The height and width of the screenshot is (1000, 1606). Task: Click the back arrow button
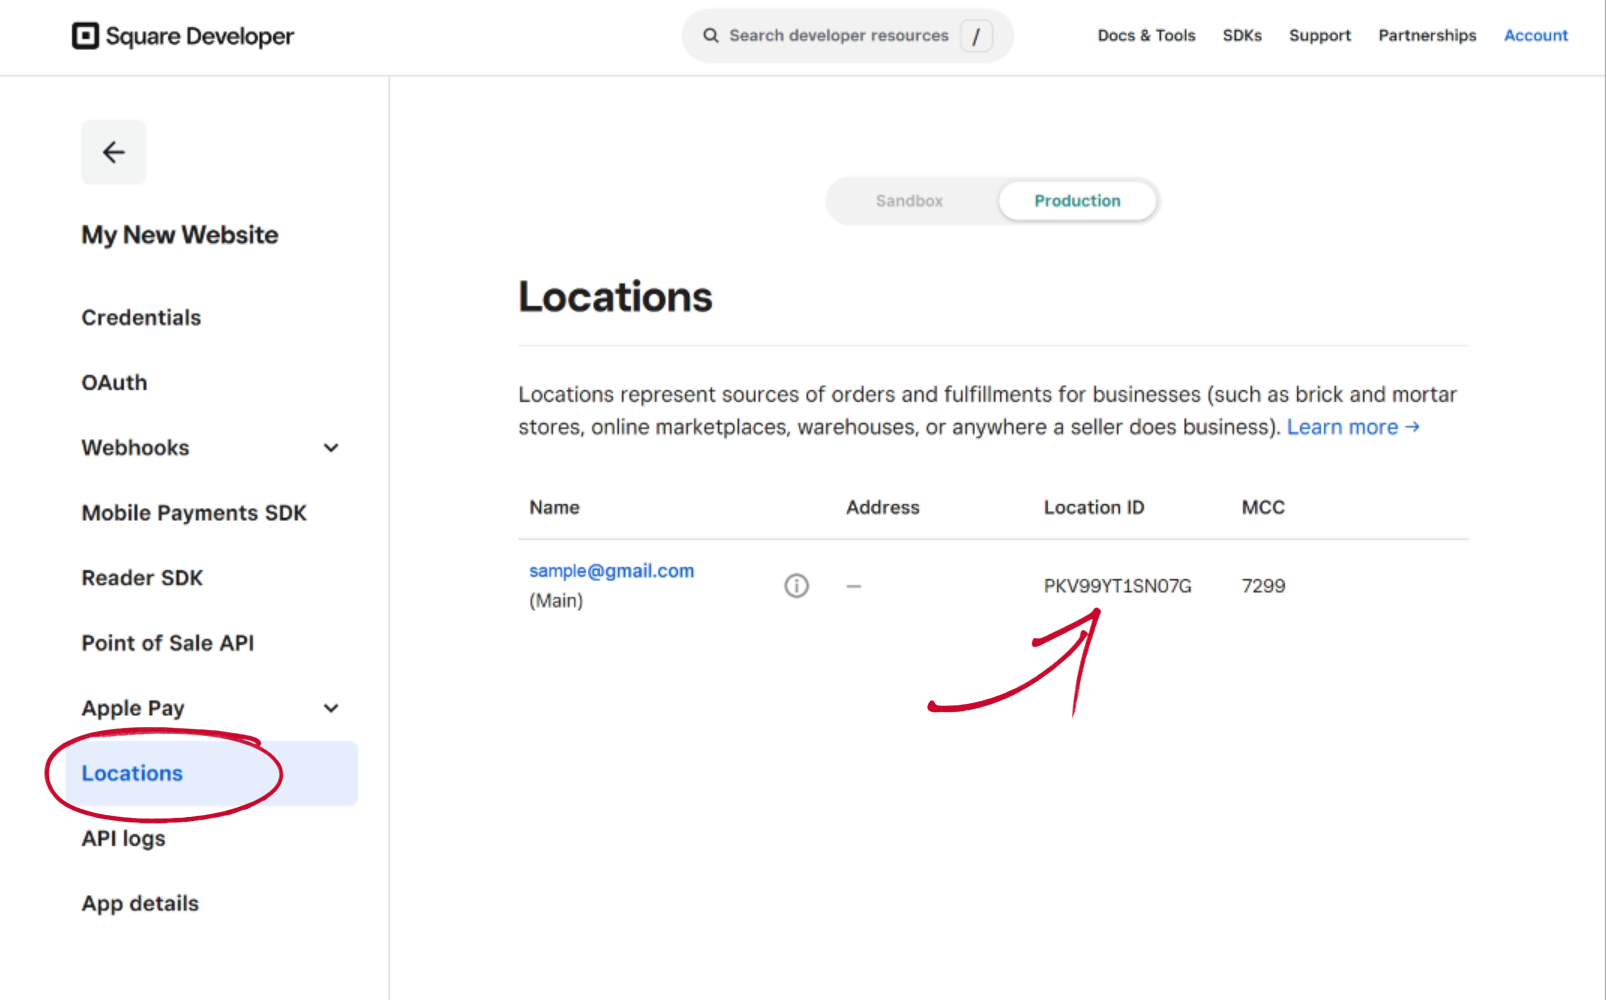[114, 152]
